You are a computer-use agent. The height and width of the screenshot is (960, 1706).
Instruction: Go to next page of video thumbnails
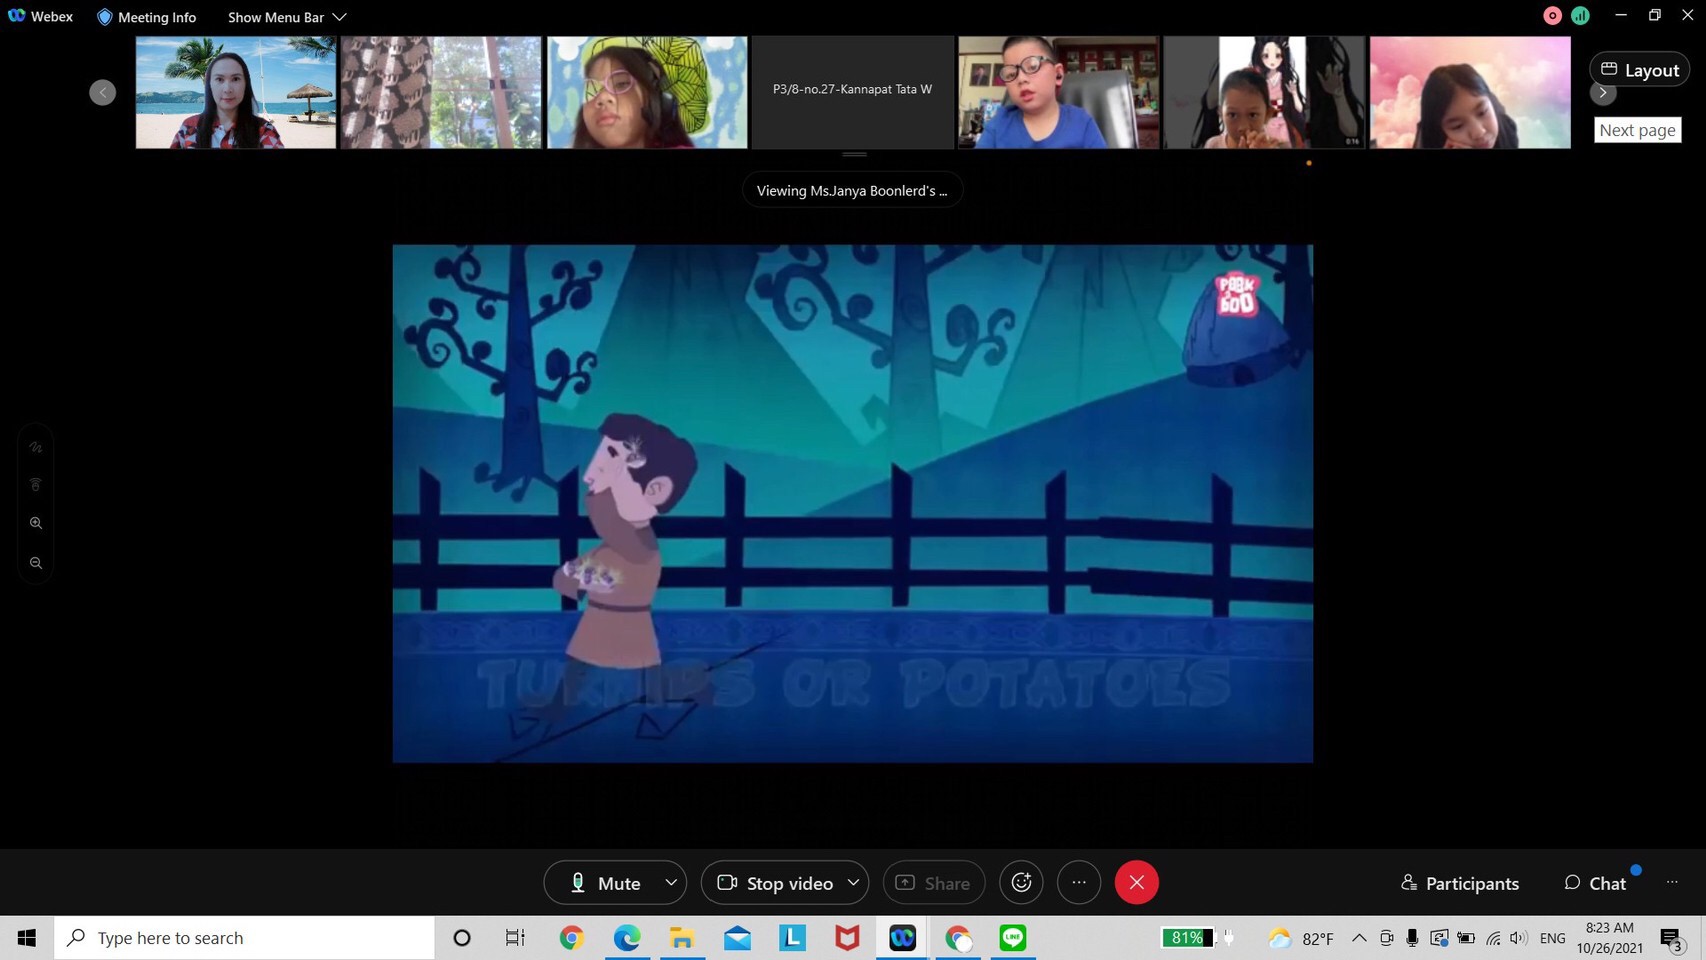[x=1603, y=92]
